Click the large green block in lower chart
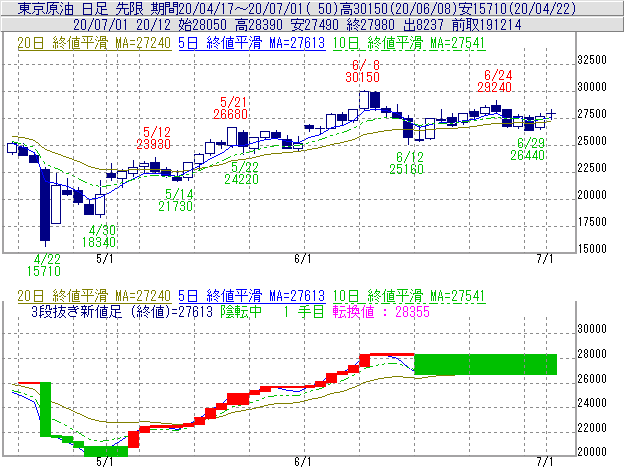 tap(485, 364)
